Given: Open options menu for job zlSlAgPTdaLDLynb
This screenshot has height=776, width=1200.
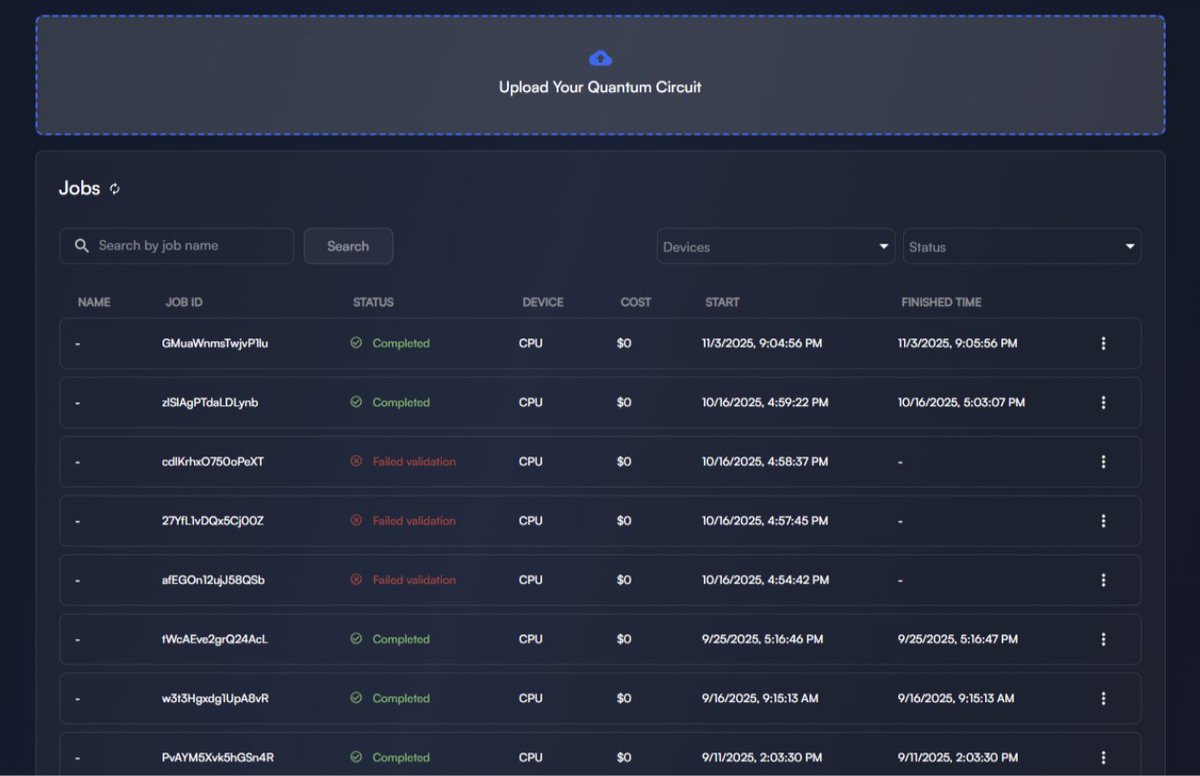Looking at the screenshot, I should pos(1103,402).
